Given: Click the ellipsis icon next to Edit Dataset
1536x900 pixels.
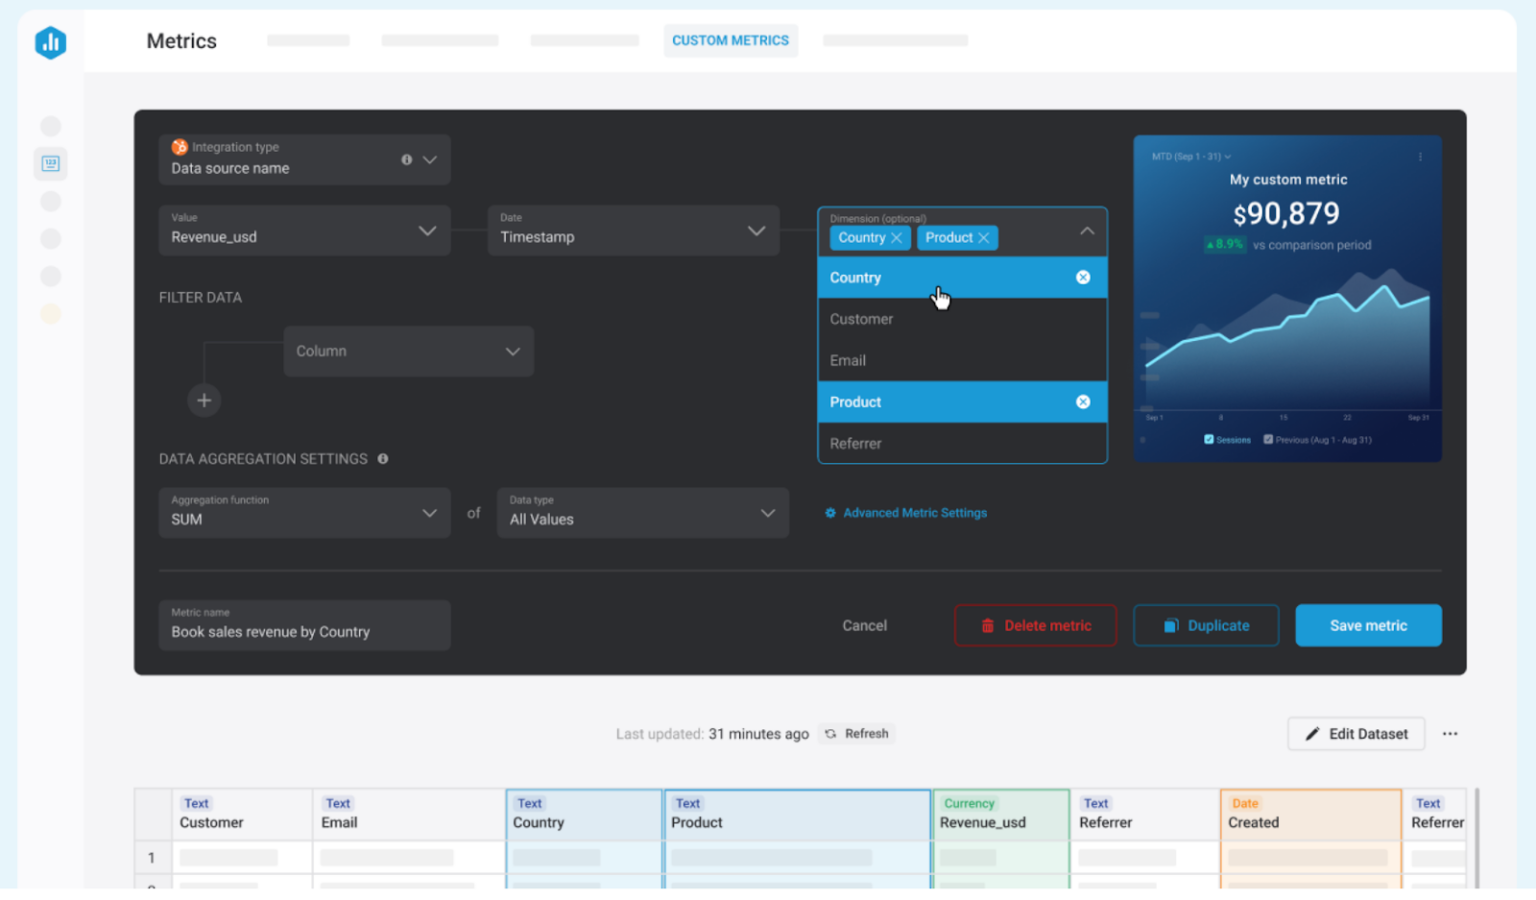Looking at the screenshot, I should click(x=1450, y=733).
